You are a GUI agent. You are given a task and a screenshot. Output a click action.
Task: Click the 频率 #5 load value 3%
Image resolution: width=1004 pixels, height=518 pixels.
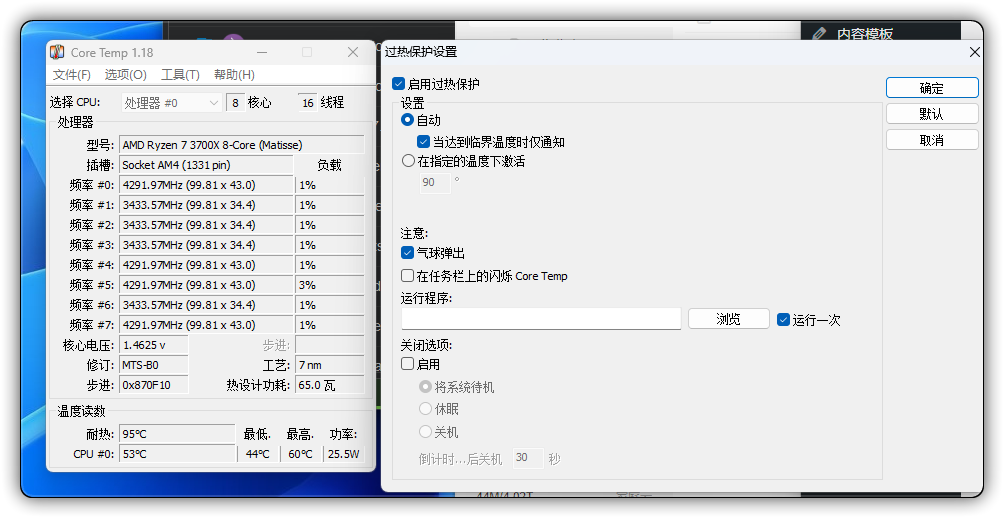(x=330, y=285)
